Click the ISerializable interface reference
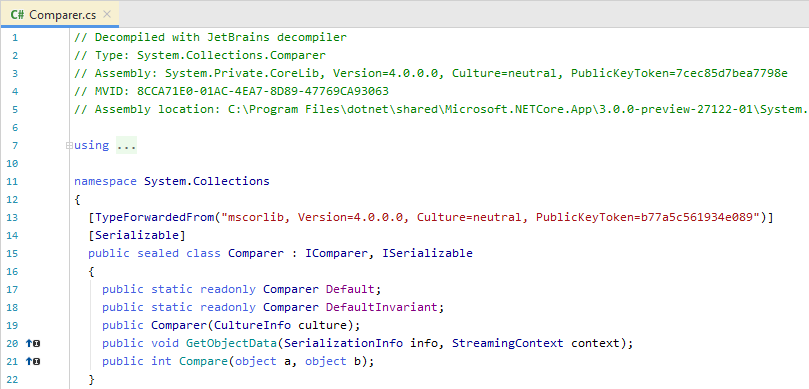The image size is (809, 389). [x=427, y=253]
